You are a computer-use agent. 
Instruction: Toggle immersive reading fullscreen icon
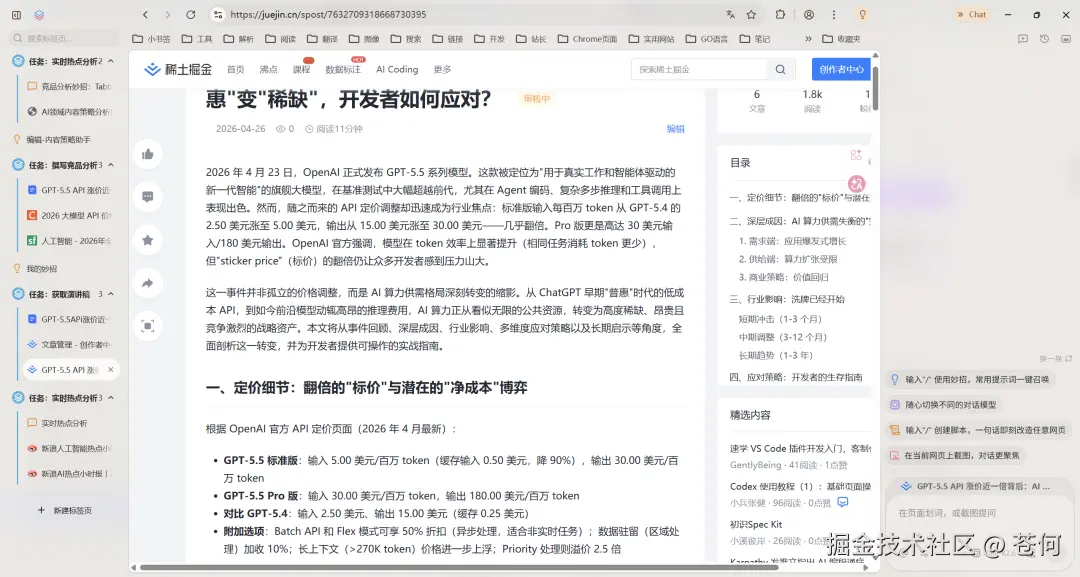pyautogui.click(x=147, y=326)
